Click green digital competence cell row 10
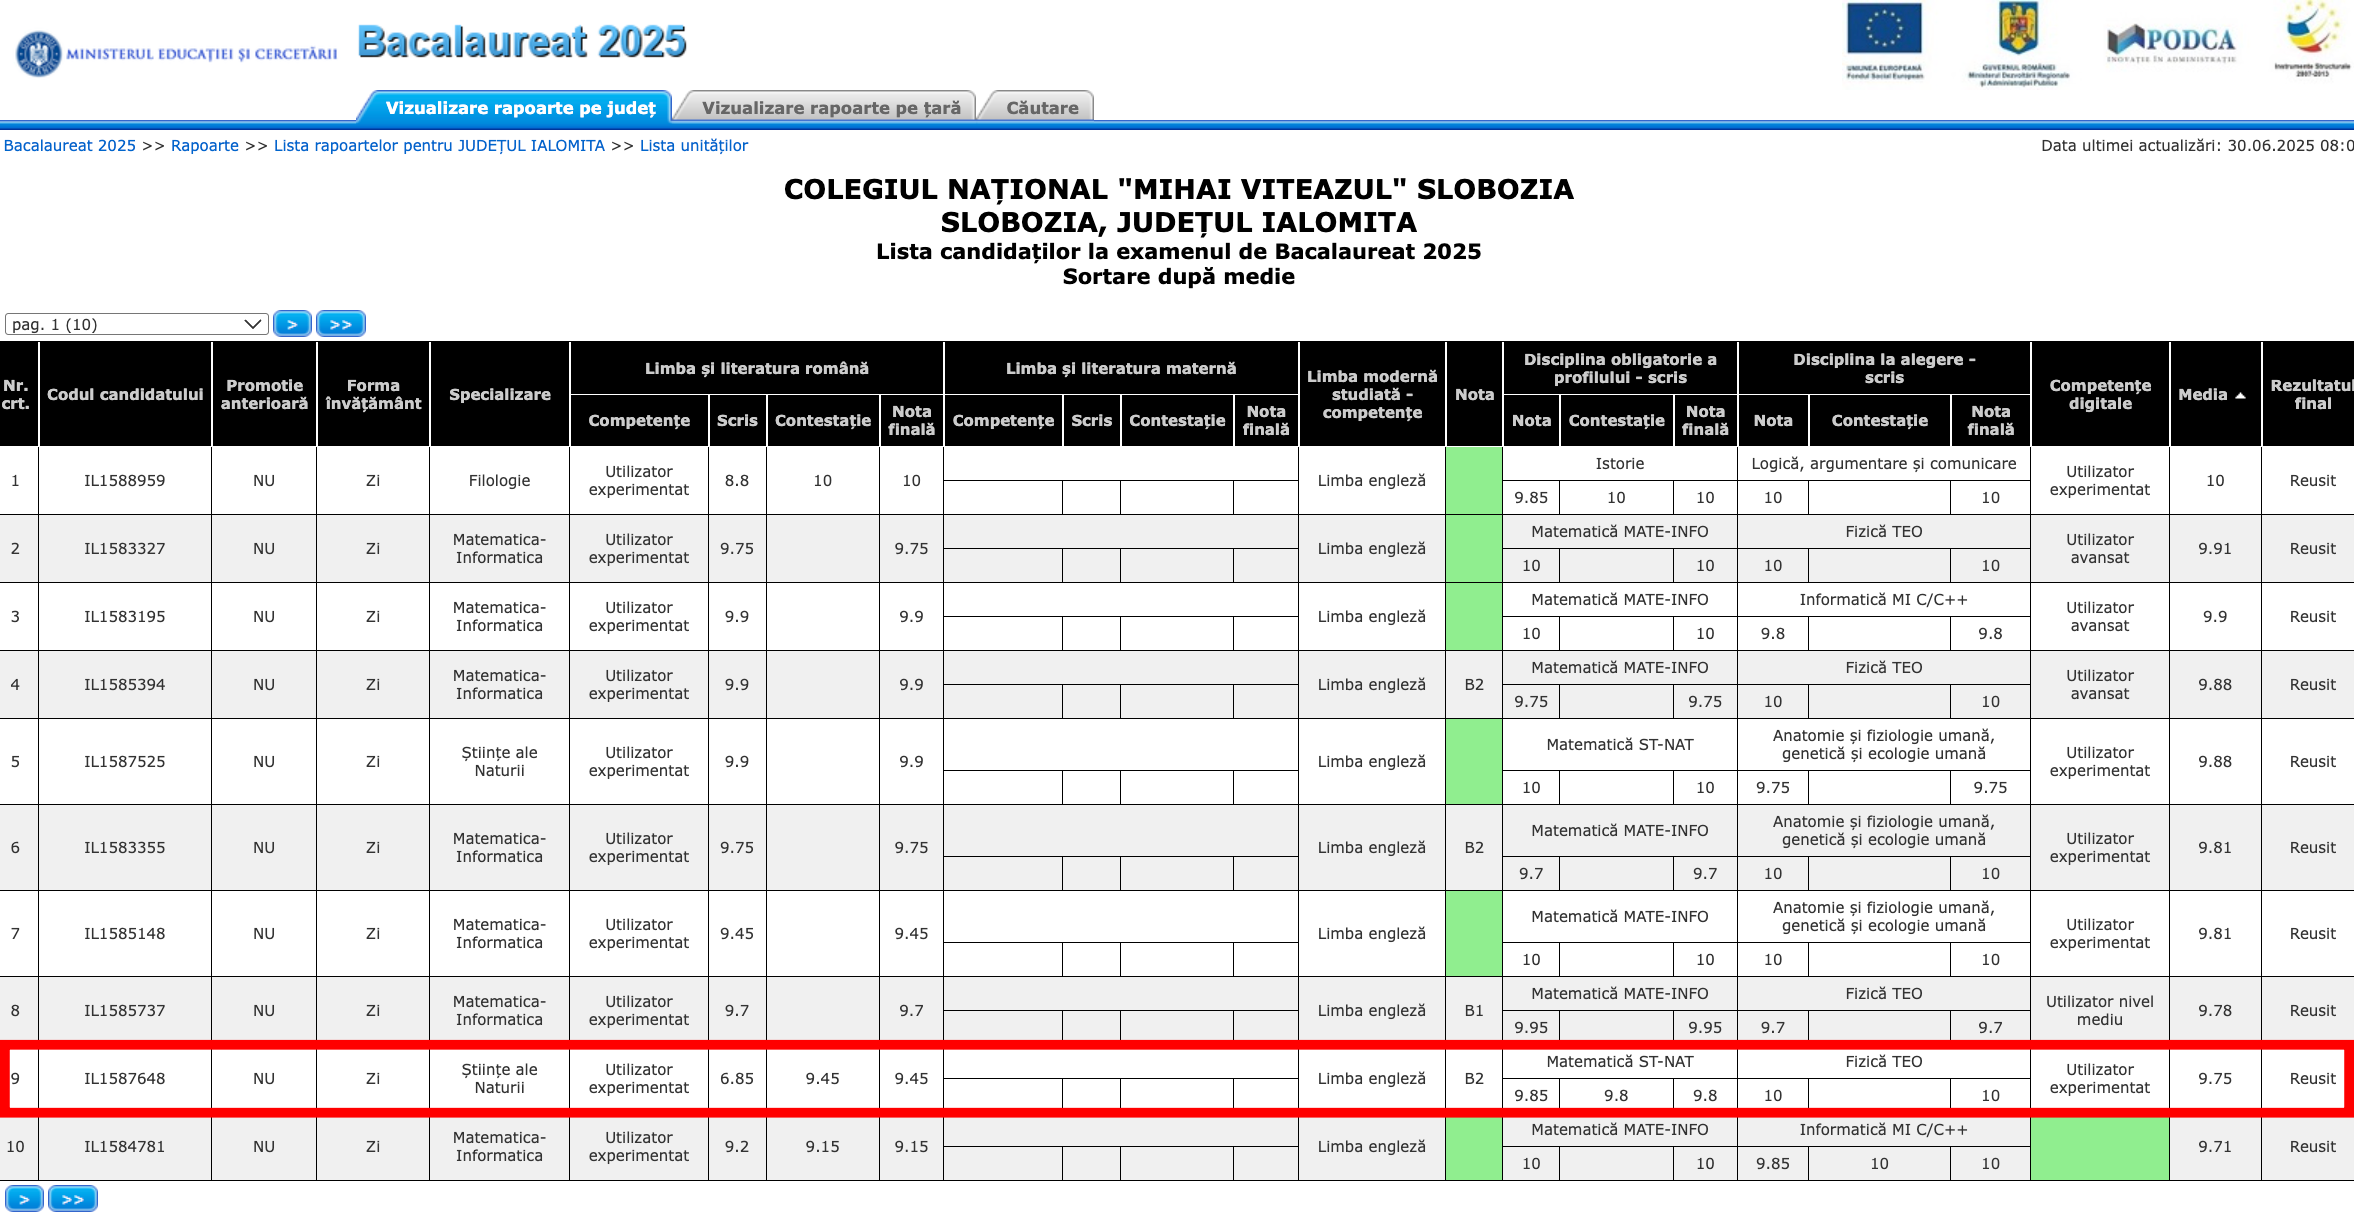2354x1220 pixels. click(2099, 1147)
